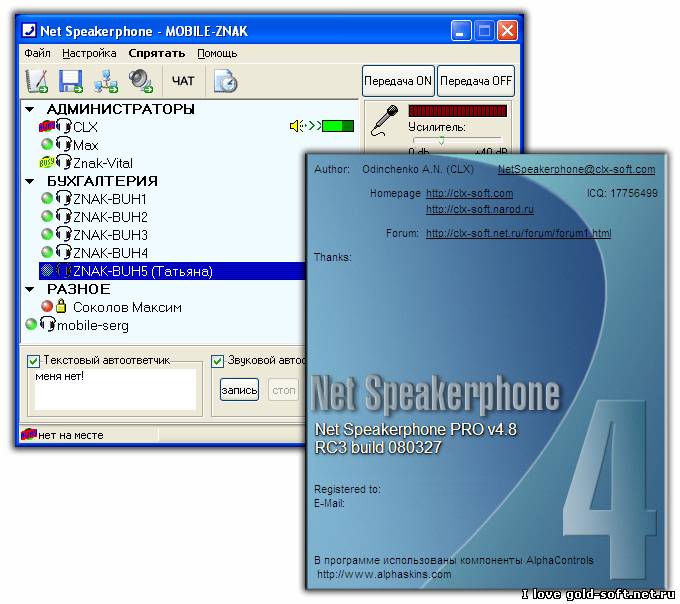Click the green volume level bar for CLX
This screenshot has height=604, width=680.
click(338, 126)
